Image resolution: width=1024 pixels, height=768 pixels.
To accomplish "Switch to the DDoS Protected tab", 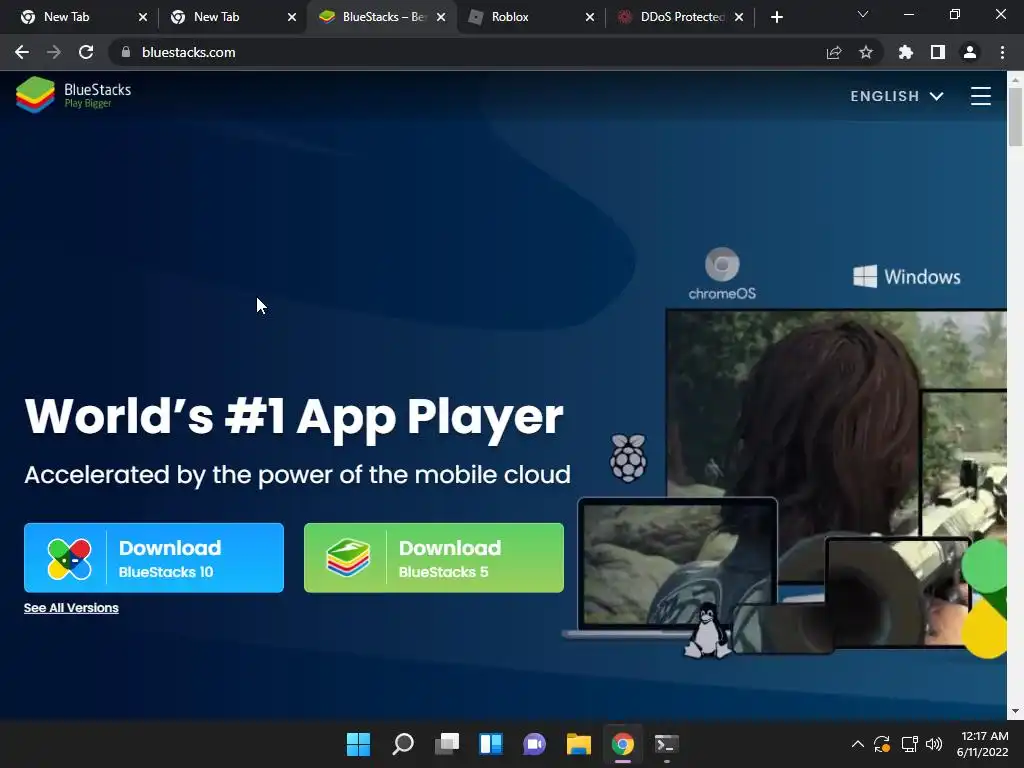I will coord(673,17).
